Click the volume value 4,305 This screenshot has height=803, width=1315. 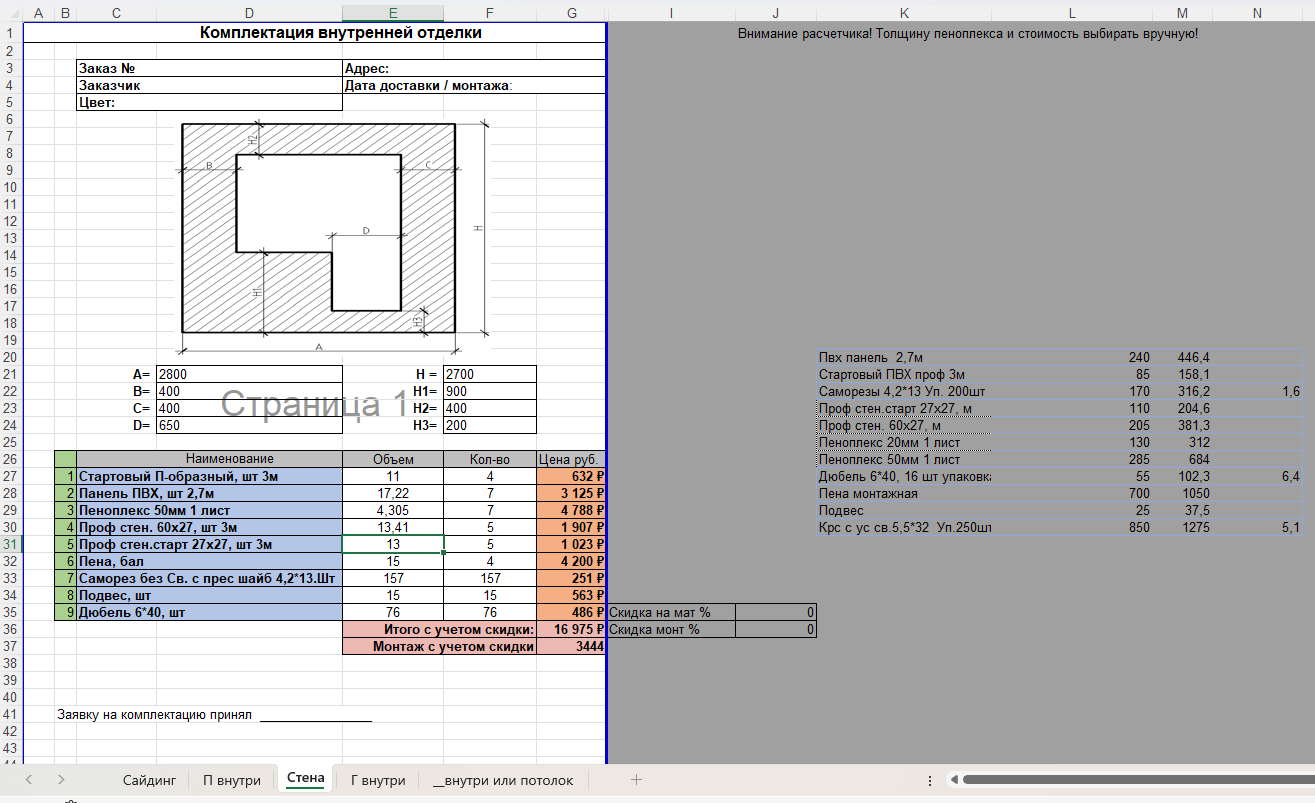click(393, 510)
